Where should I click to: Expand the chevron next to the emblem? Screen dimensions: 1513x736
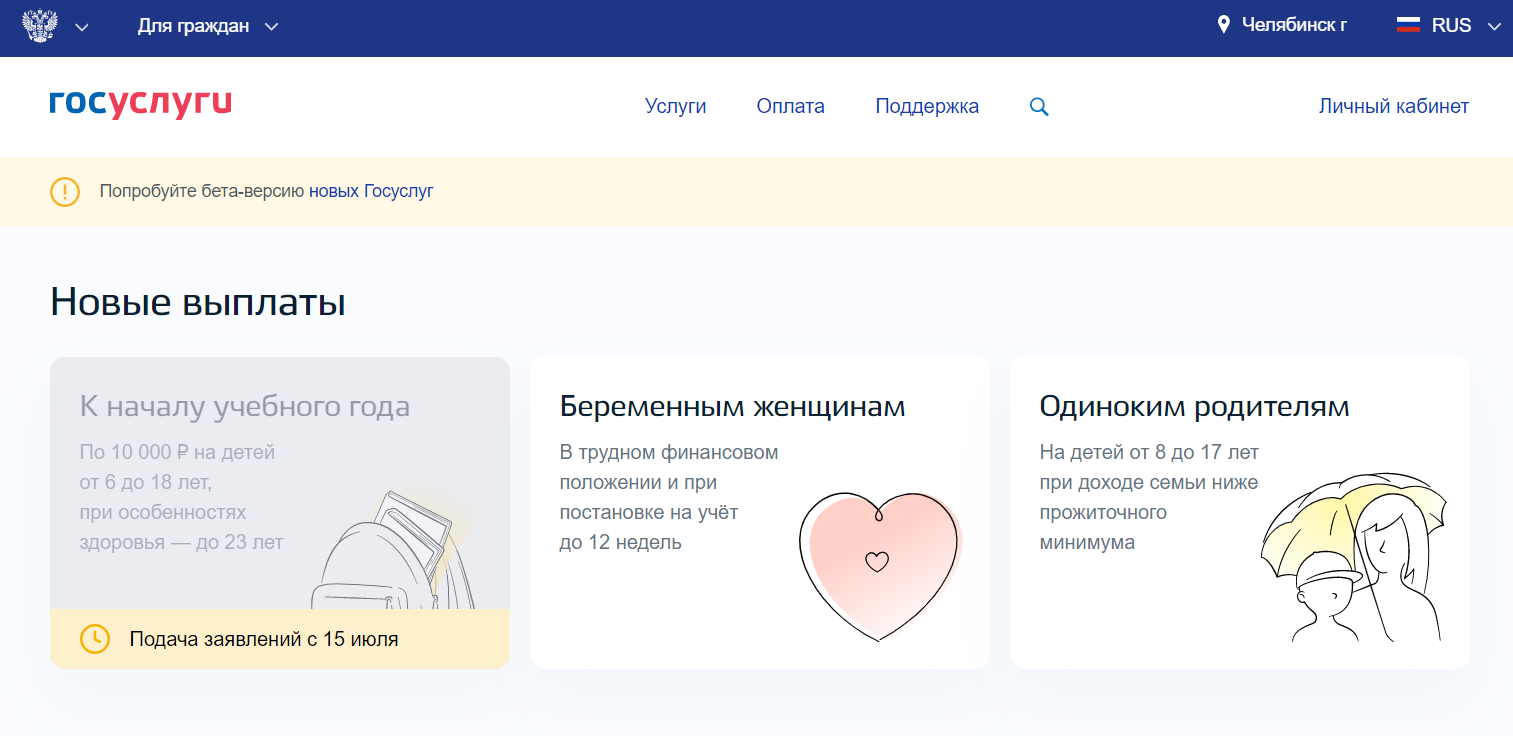click(x=82, y=27)
